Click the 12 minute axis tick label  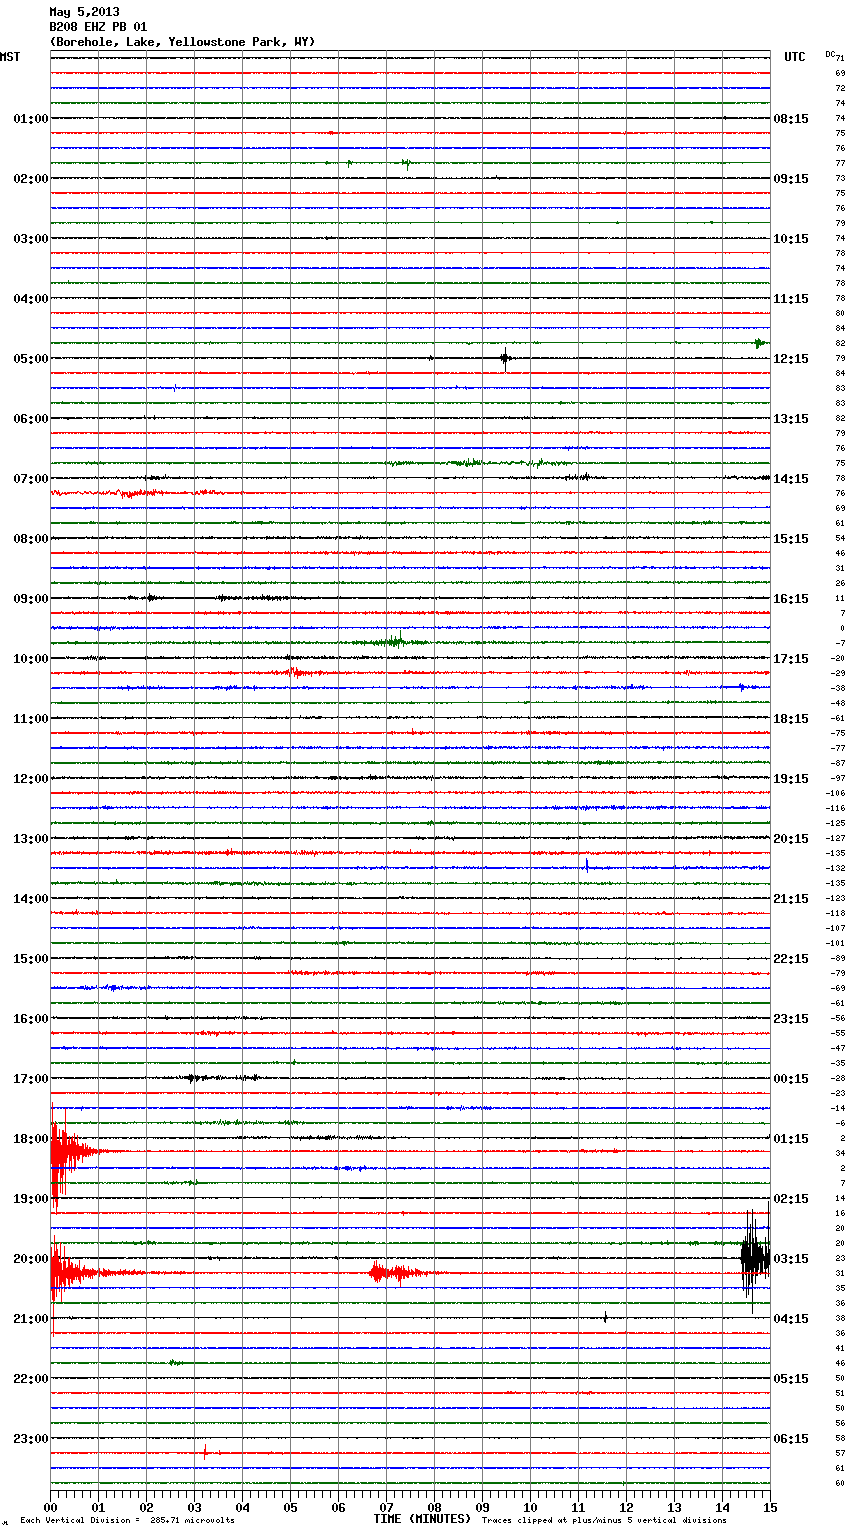(x=626, y=1507)
